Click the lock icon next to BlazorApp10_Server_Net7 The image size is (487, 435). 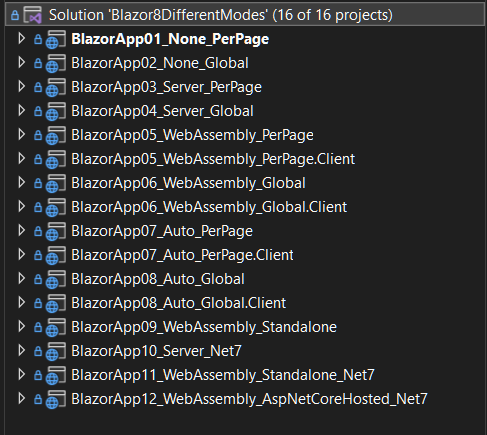click(x=38, y=351)
